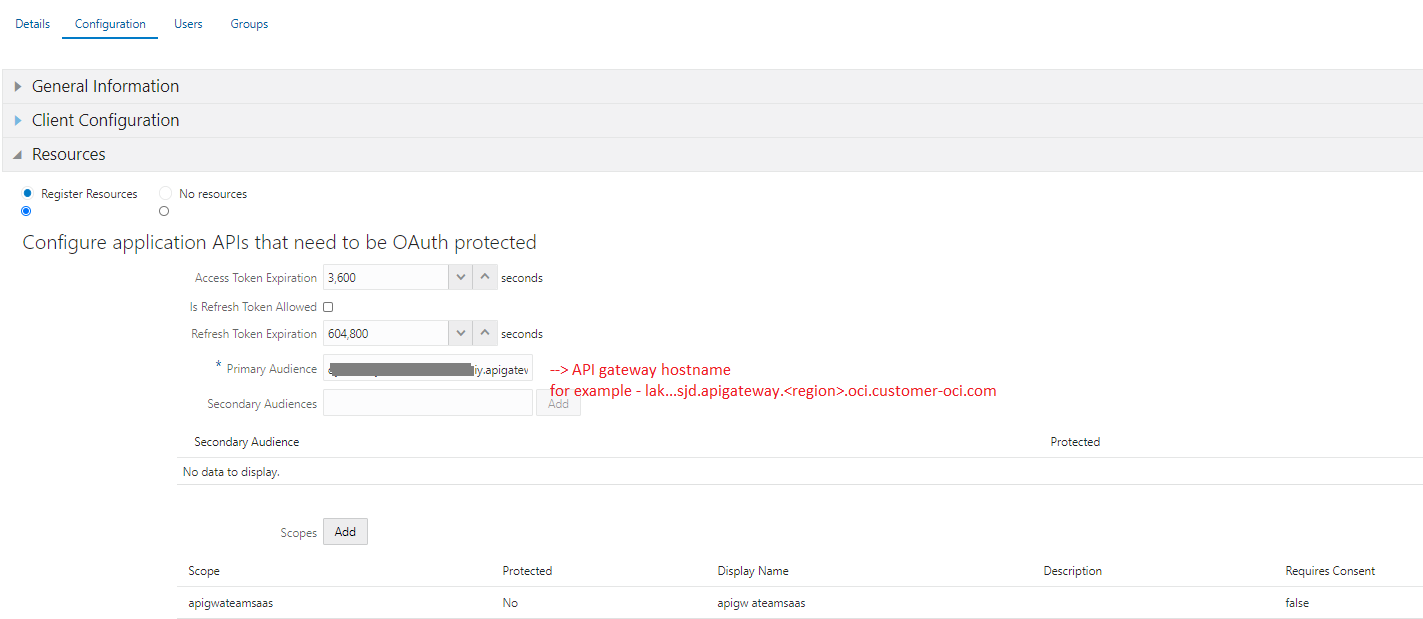Click Add to create a new scope
Image resolution: width=1423 pixels, height=619 pixels.
345,531
